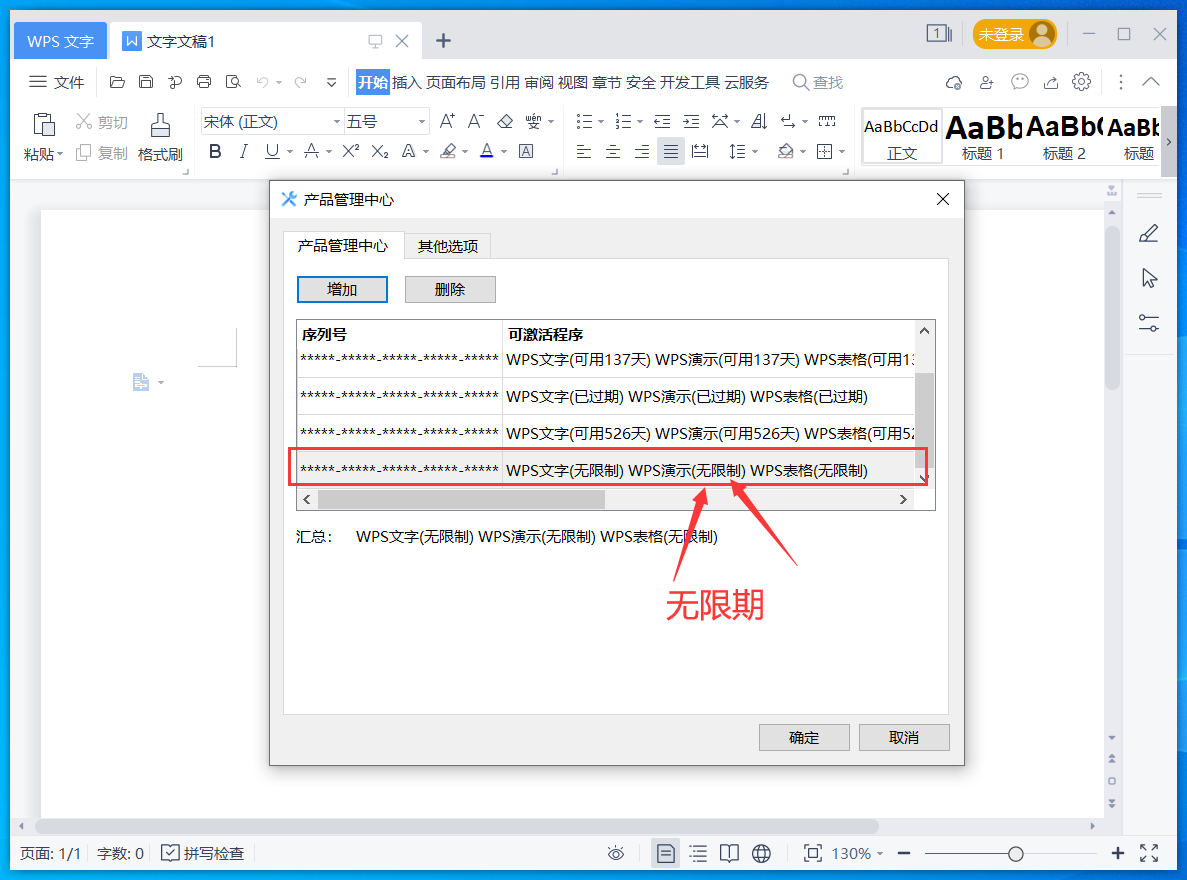Image resolution: width=1187 pixels, height=880 pixels.
Task: Select Center alignment icon
Action: click(x=612, y=151)
